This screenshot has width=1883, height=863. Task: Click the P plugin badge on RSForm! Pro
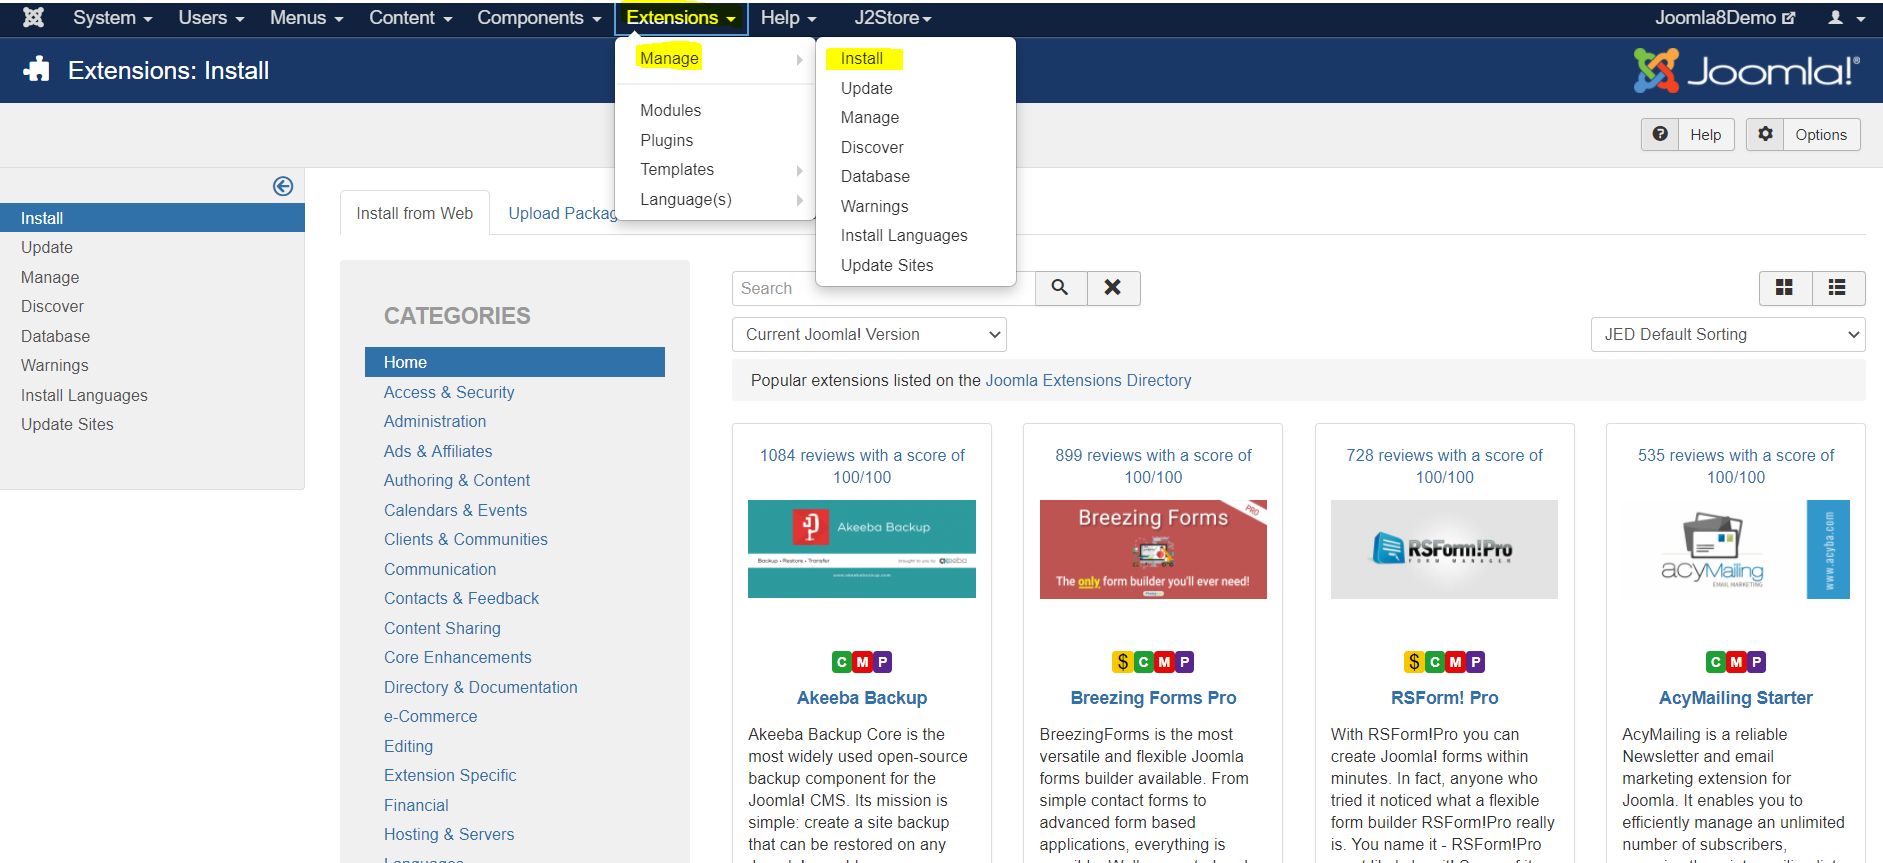coord(1475,662)
